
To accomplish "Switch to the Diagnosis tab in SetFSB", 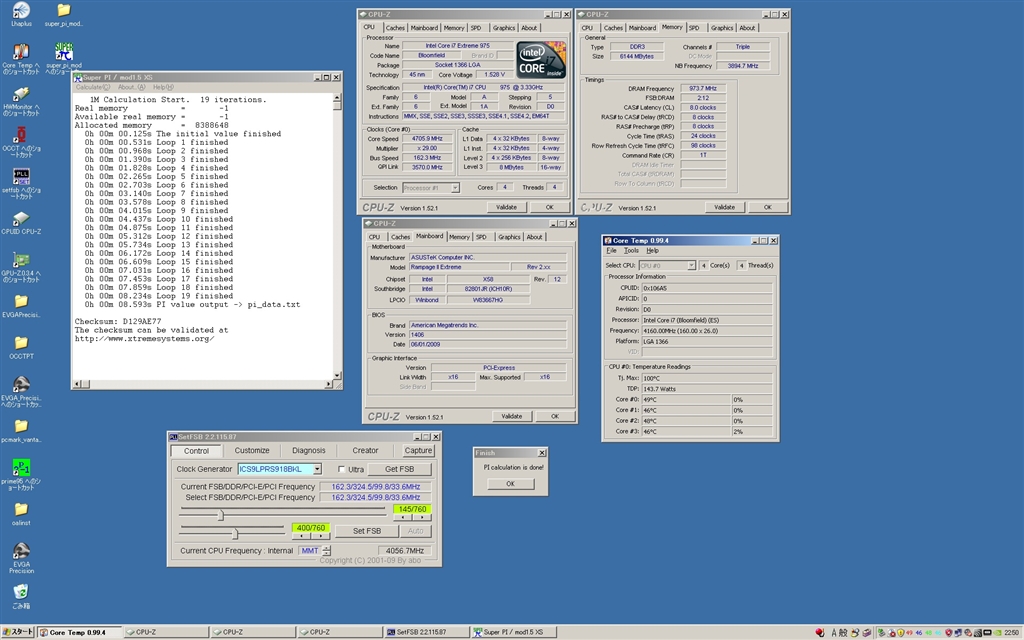I will (309, 451).
